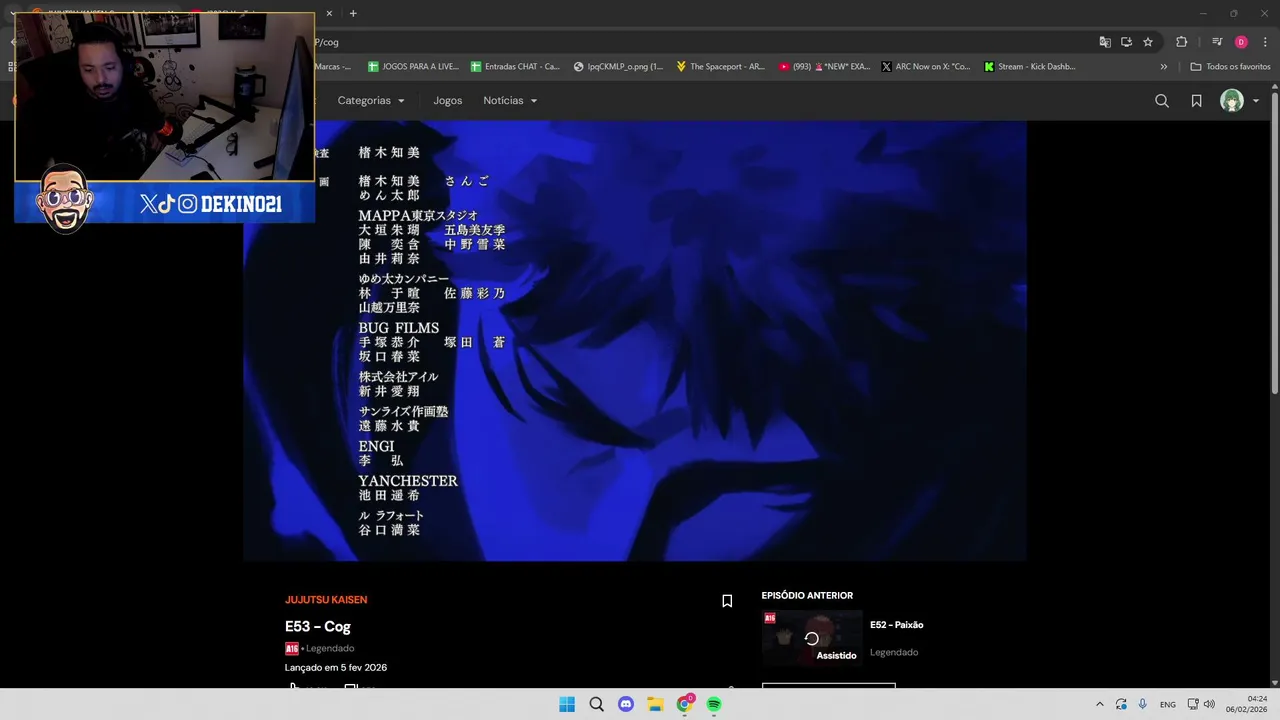Open the JOGOS PARA A LIVE bookmark
The width and height of the screenshot is (1280, 720).
[x=413, y=67]
